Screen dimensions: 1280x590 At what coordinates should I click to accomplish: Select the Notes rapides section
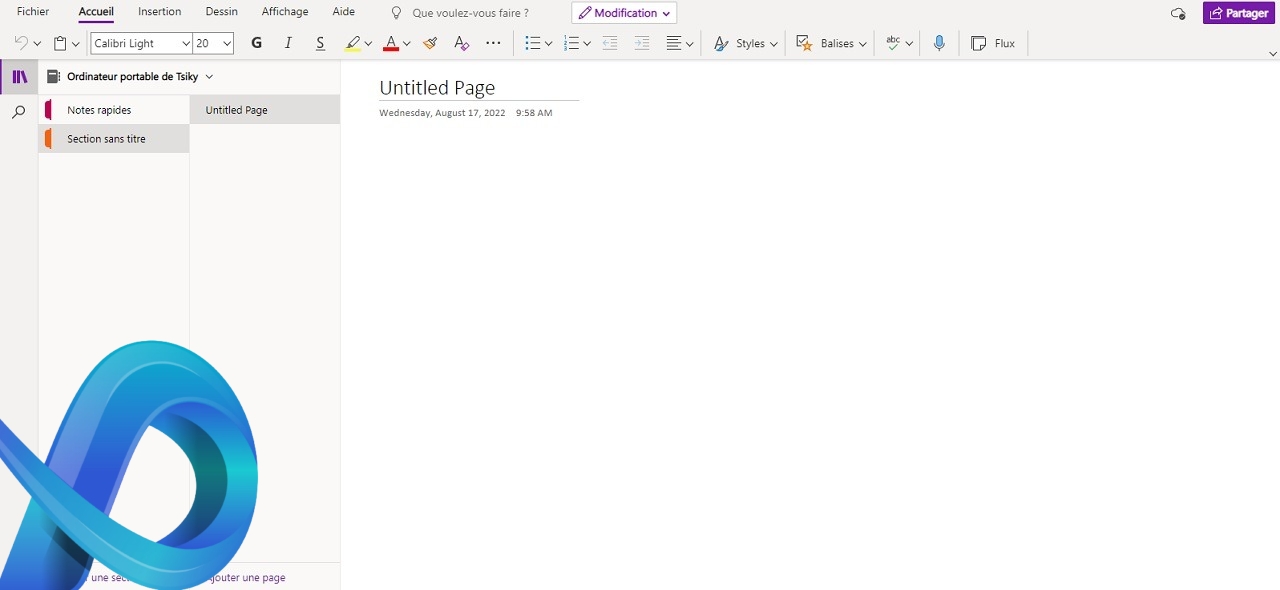coord(114,110)
